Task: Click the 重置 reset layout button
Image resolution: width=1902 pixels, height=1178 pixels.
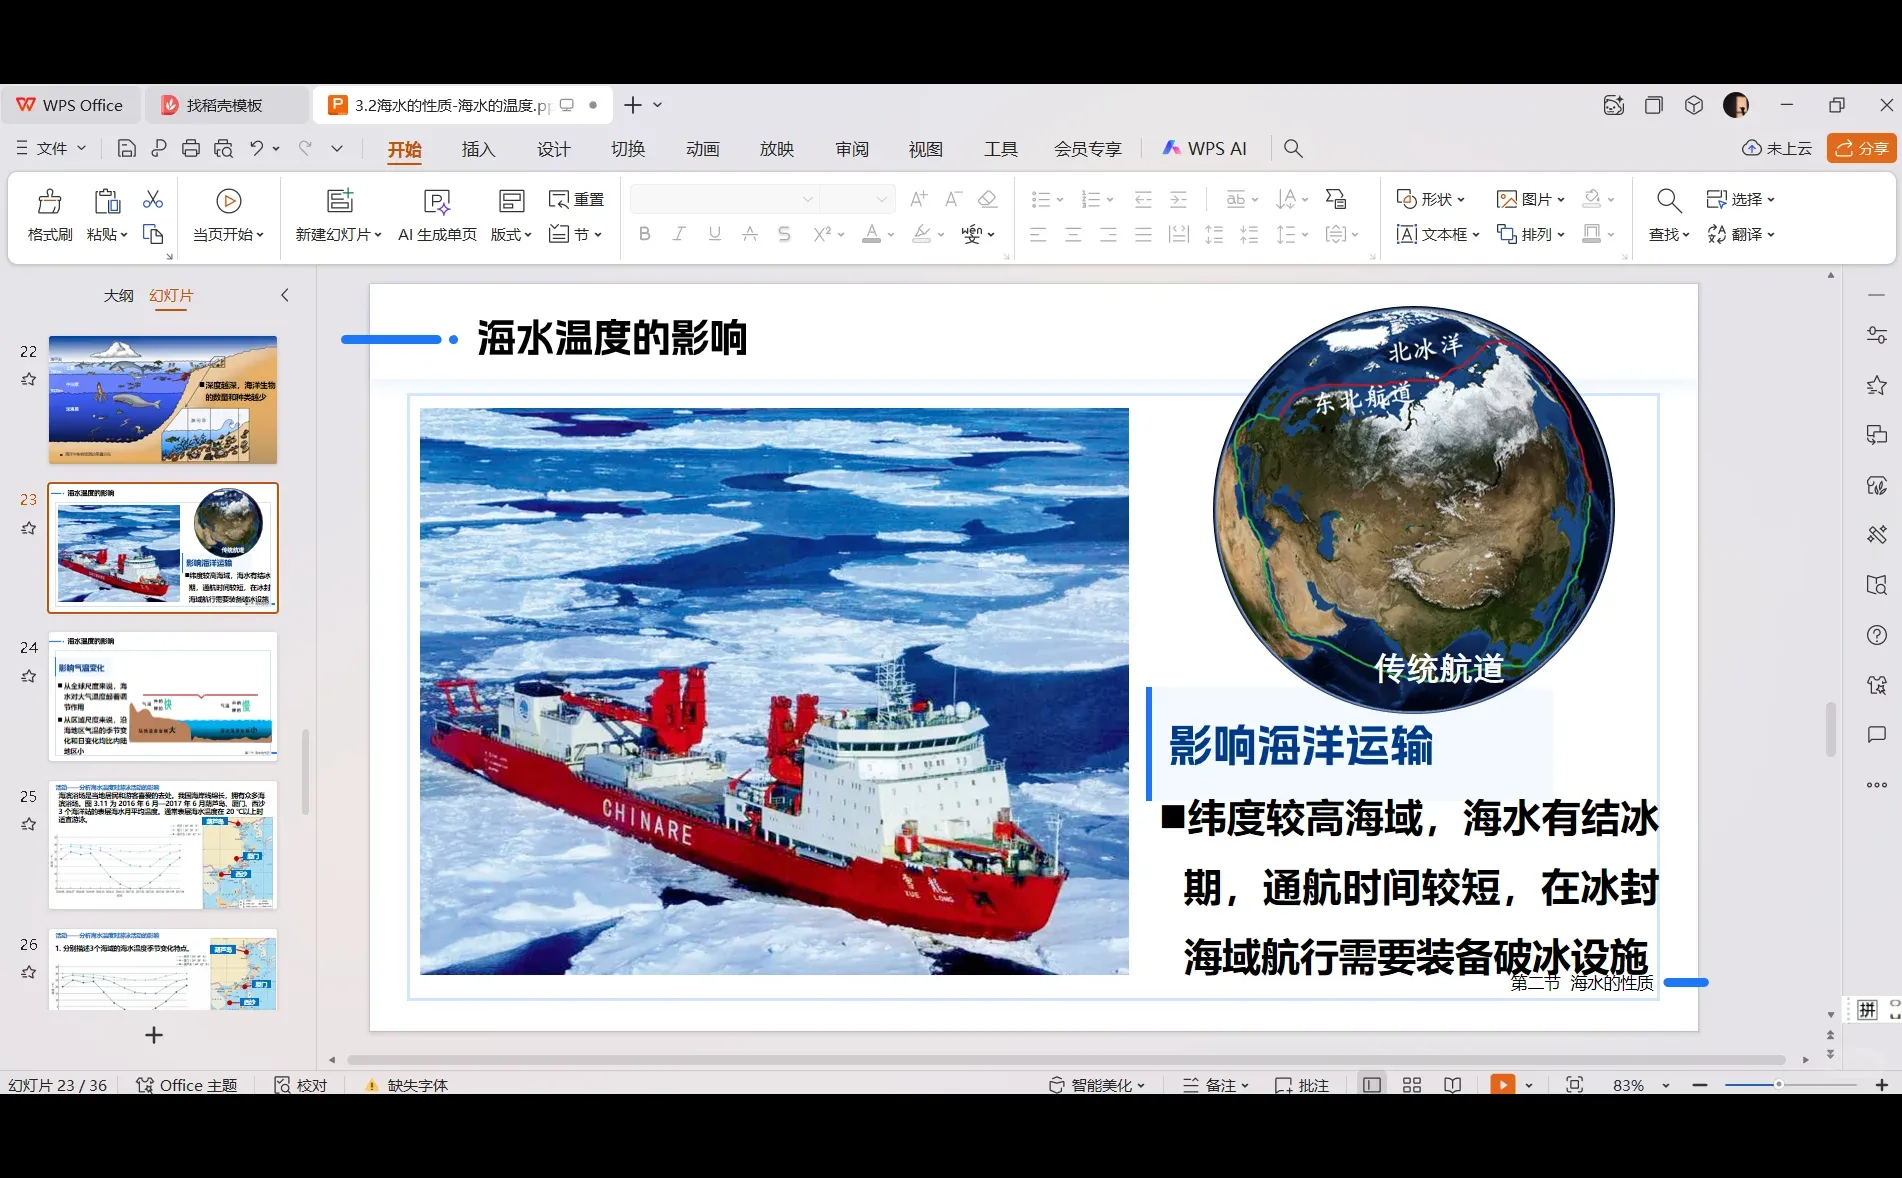Action: (x=577, y=199)
